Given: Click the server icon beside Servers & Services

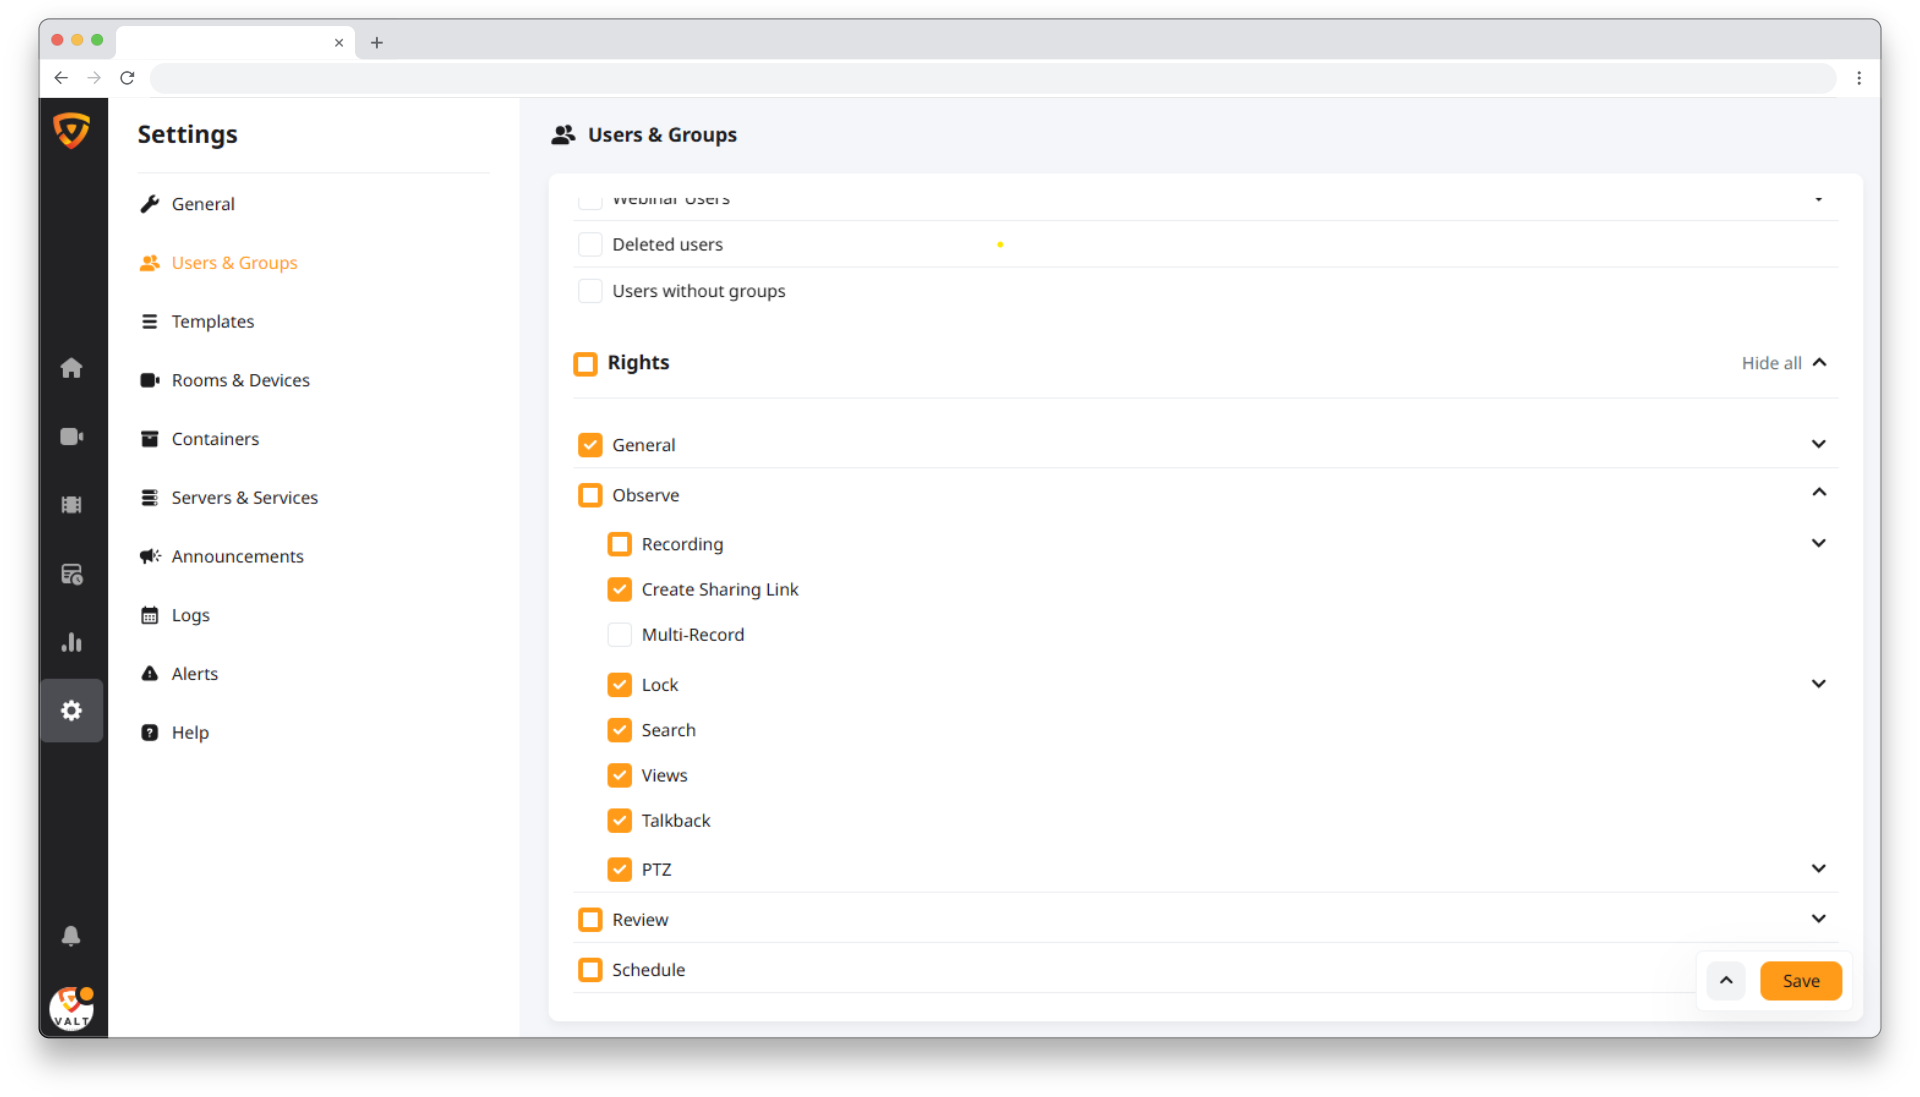Looking at the screenshot, I should 150,498.
